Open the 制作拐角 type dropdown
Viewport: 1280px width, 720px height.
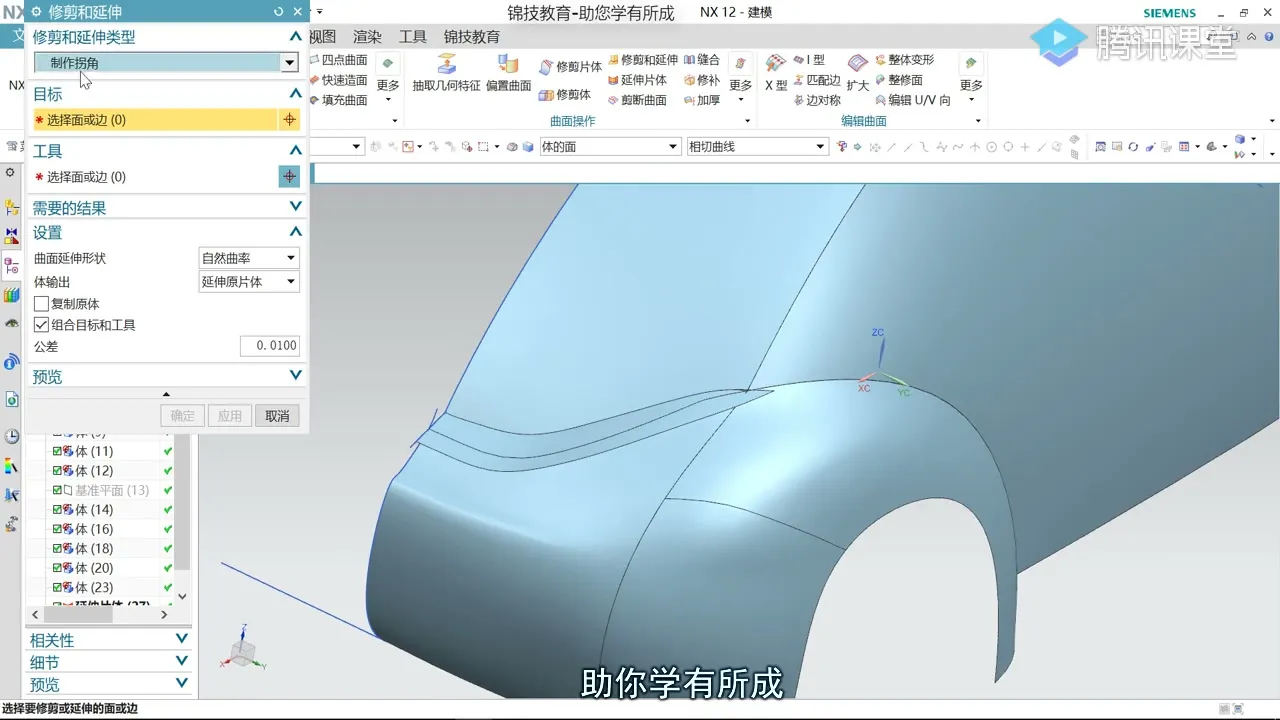[289, 62]
